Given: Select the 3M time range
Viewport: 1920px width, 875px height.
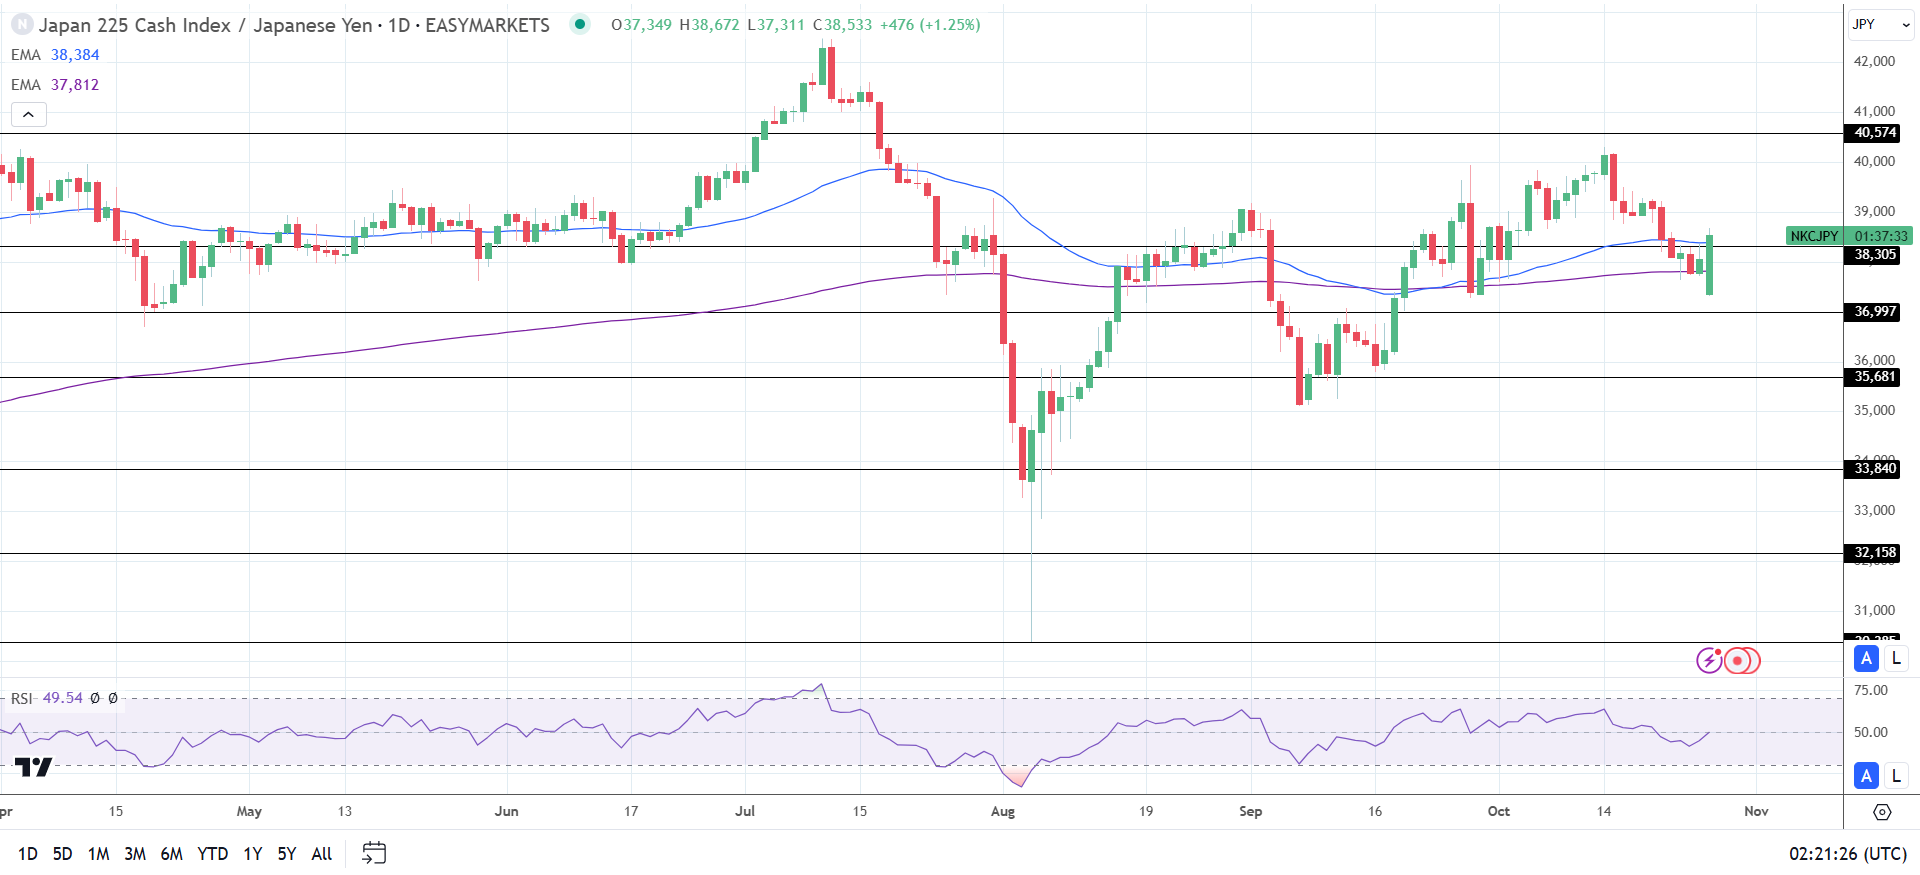Looking at the screenshot, I should click(x=135, y=853).
